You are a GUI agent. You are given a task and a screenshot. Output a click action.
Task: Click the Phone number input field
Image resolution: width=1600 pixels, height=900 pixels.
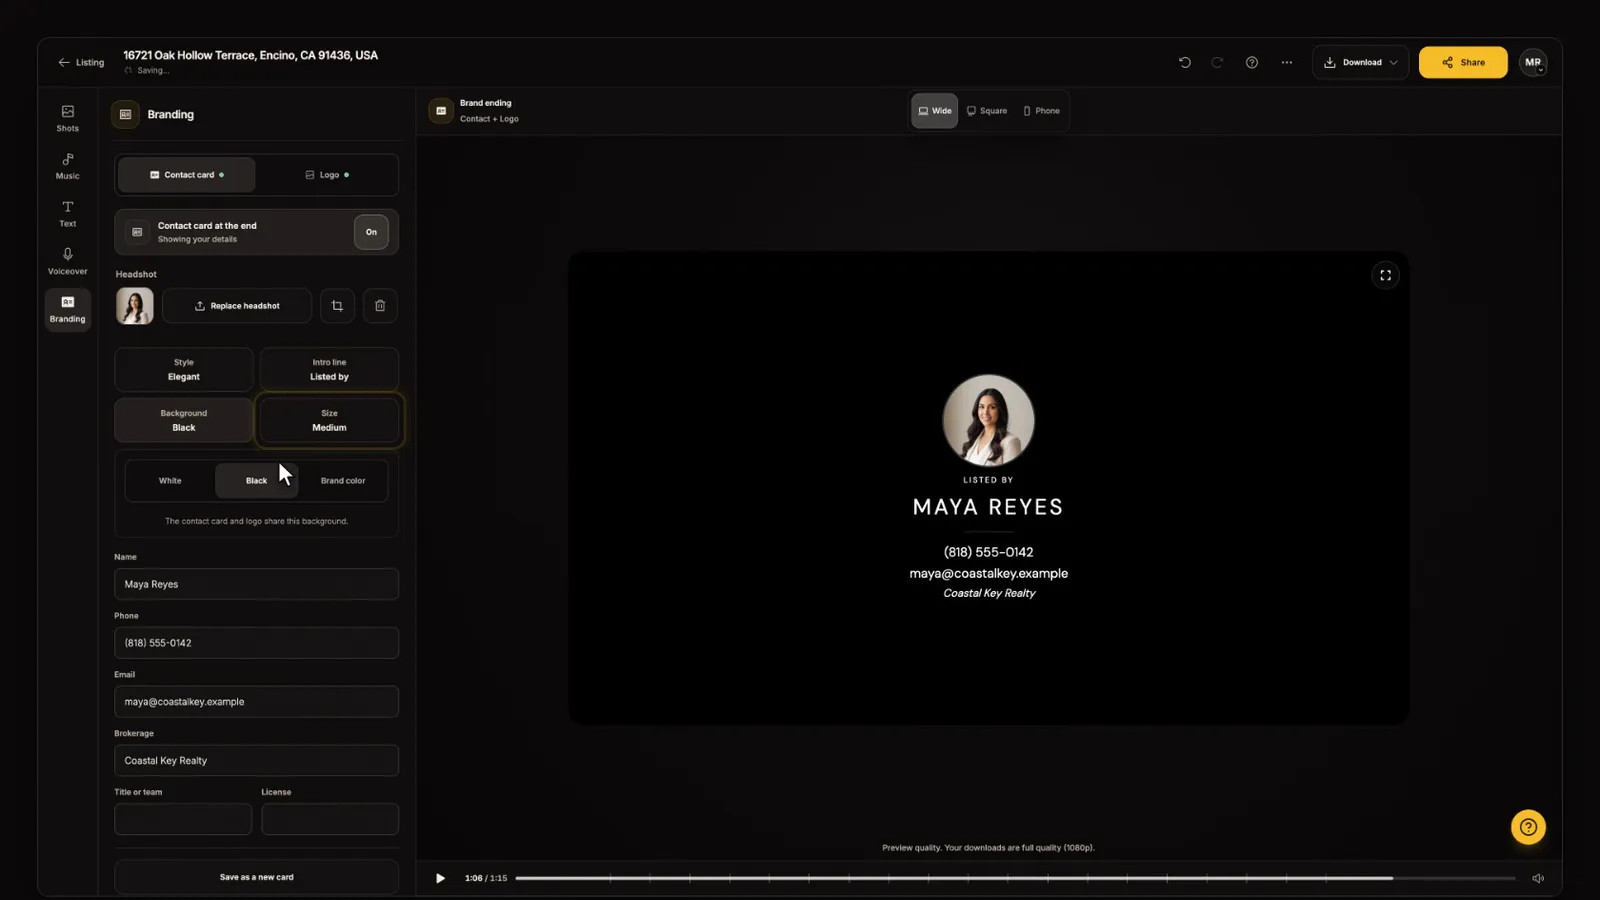pyautogui.click(x=256, y=643)
